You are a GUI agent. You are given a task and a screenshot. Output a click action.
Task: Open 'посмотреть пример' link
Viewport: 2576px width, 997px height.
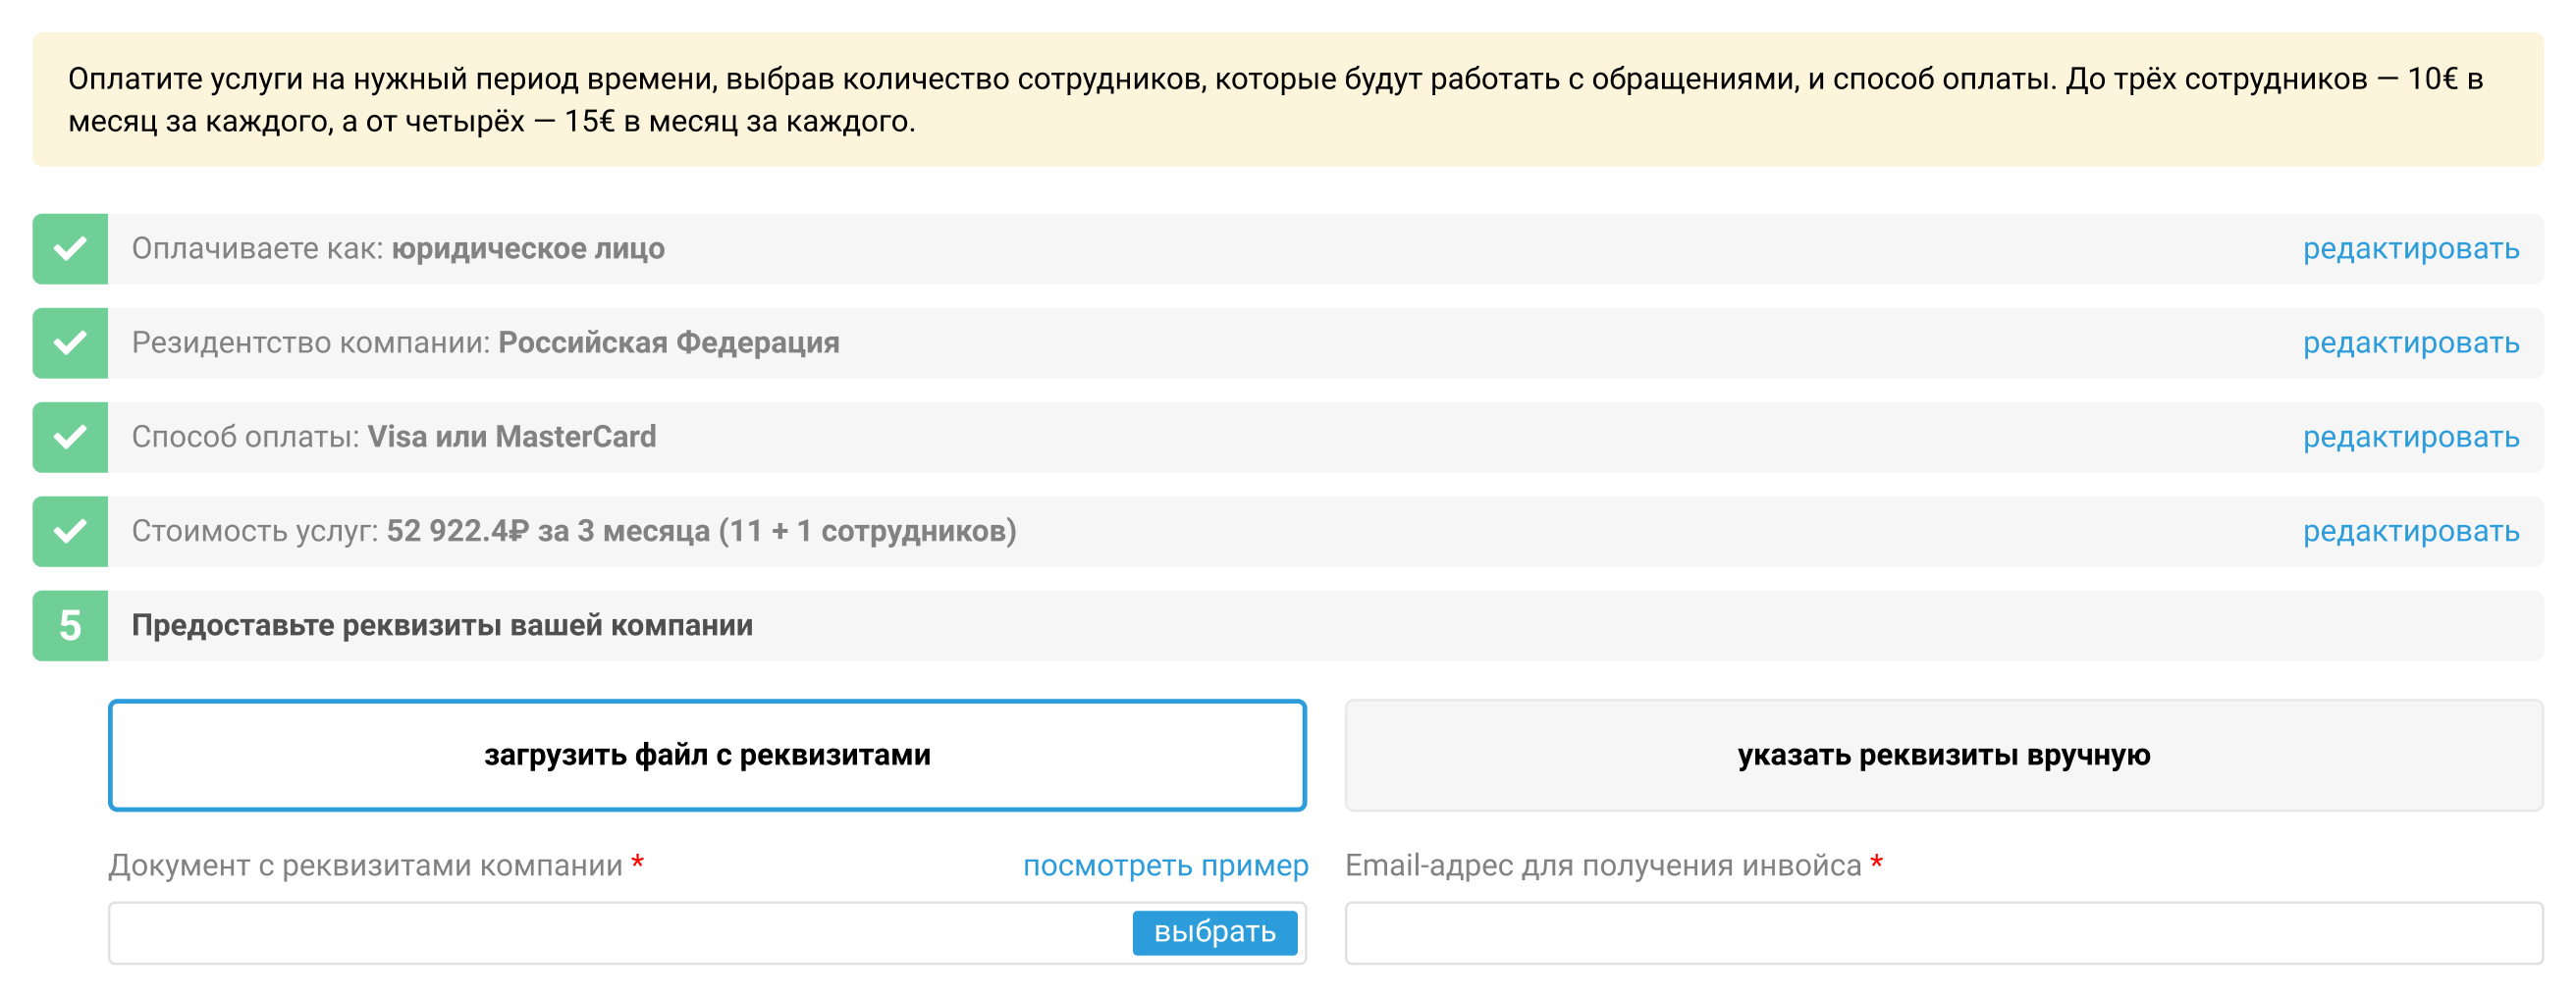[1165, 865]
